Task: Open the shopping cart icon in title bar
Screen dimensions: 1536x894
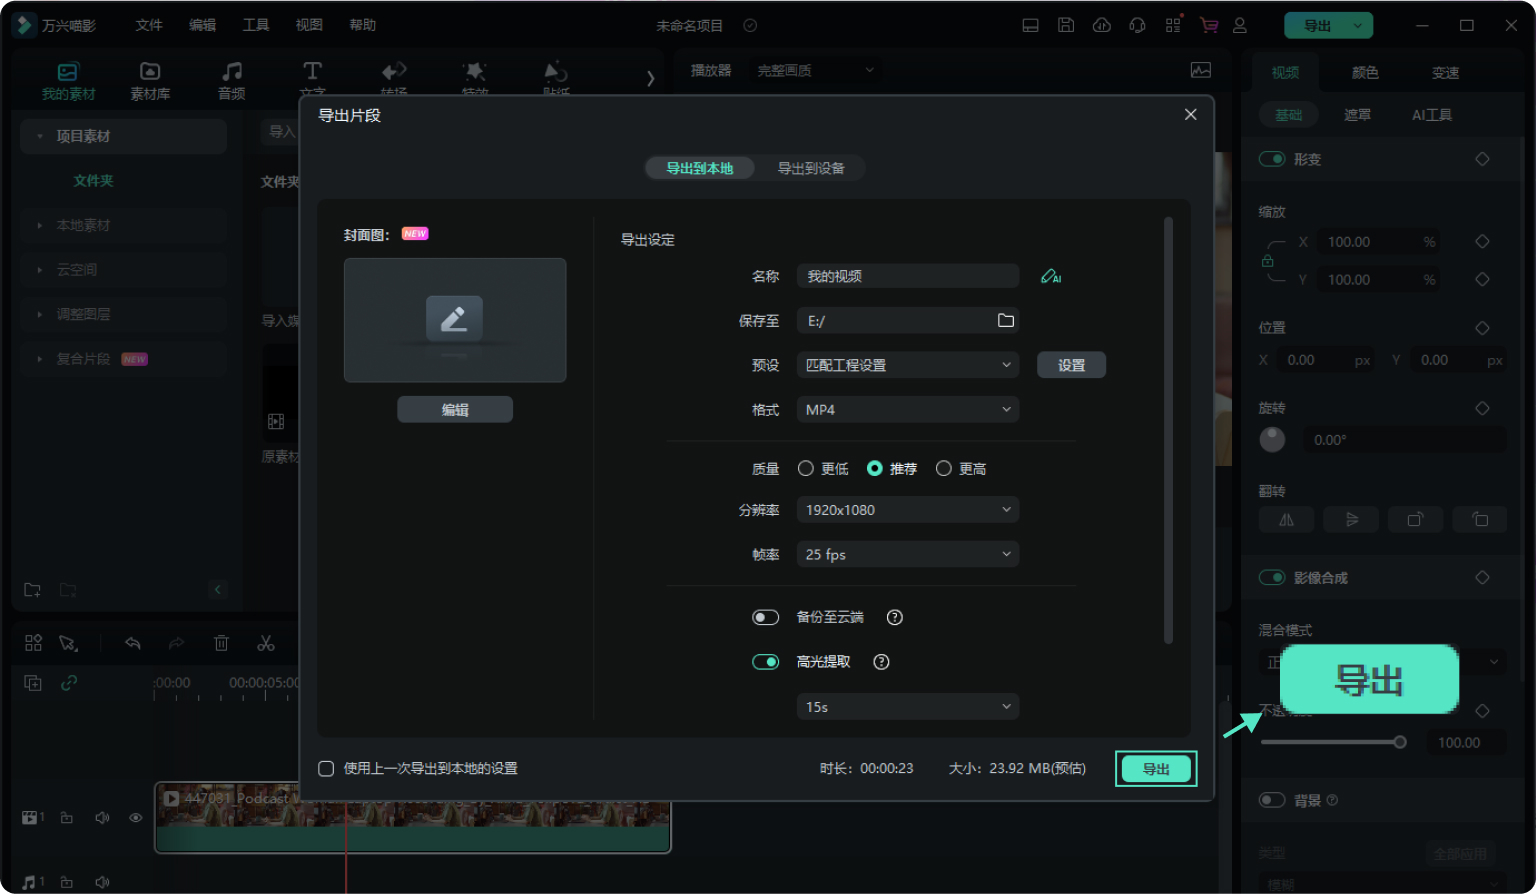Action: 1209,26
